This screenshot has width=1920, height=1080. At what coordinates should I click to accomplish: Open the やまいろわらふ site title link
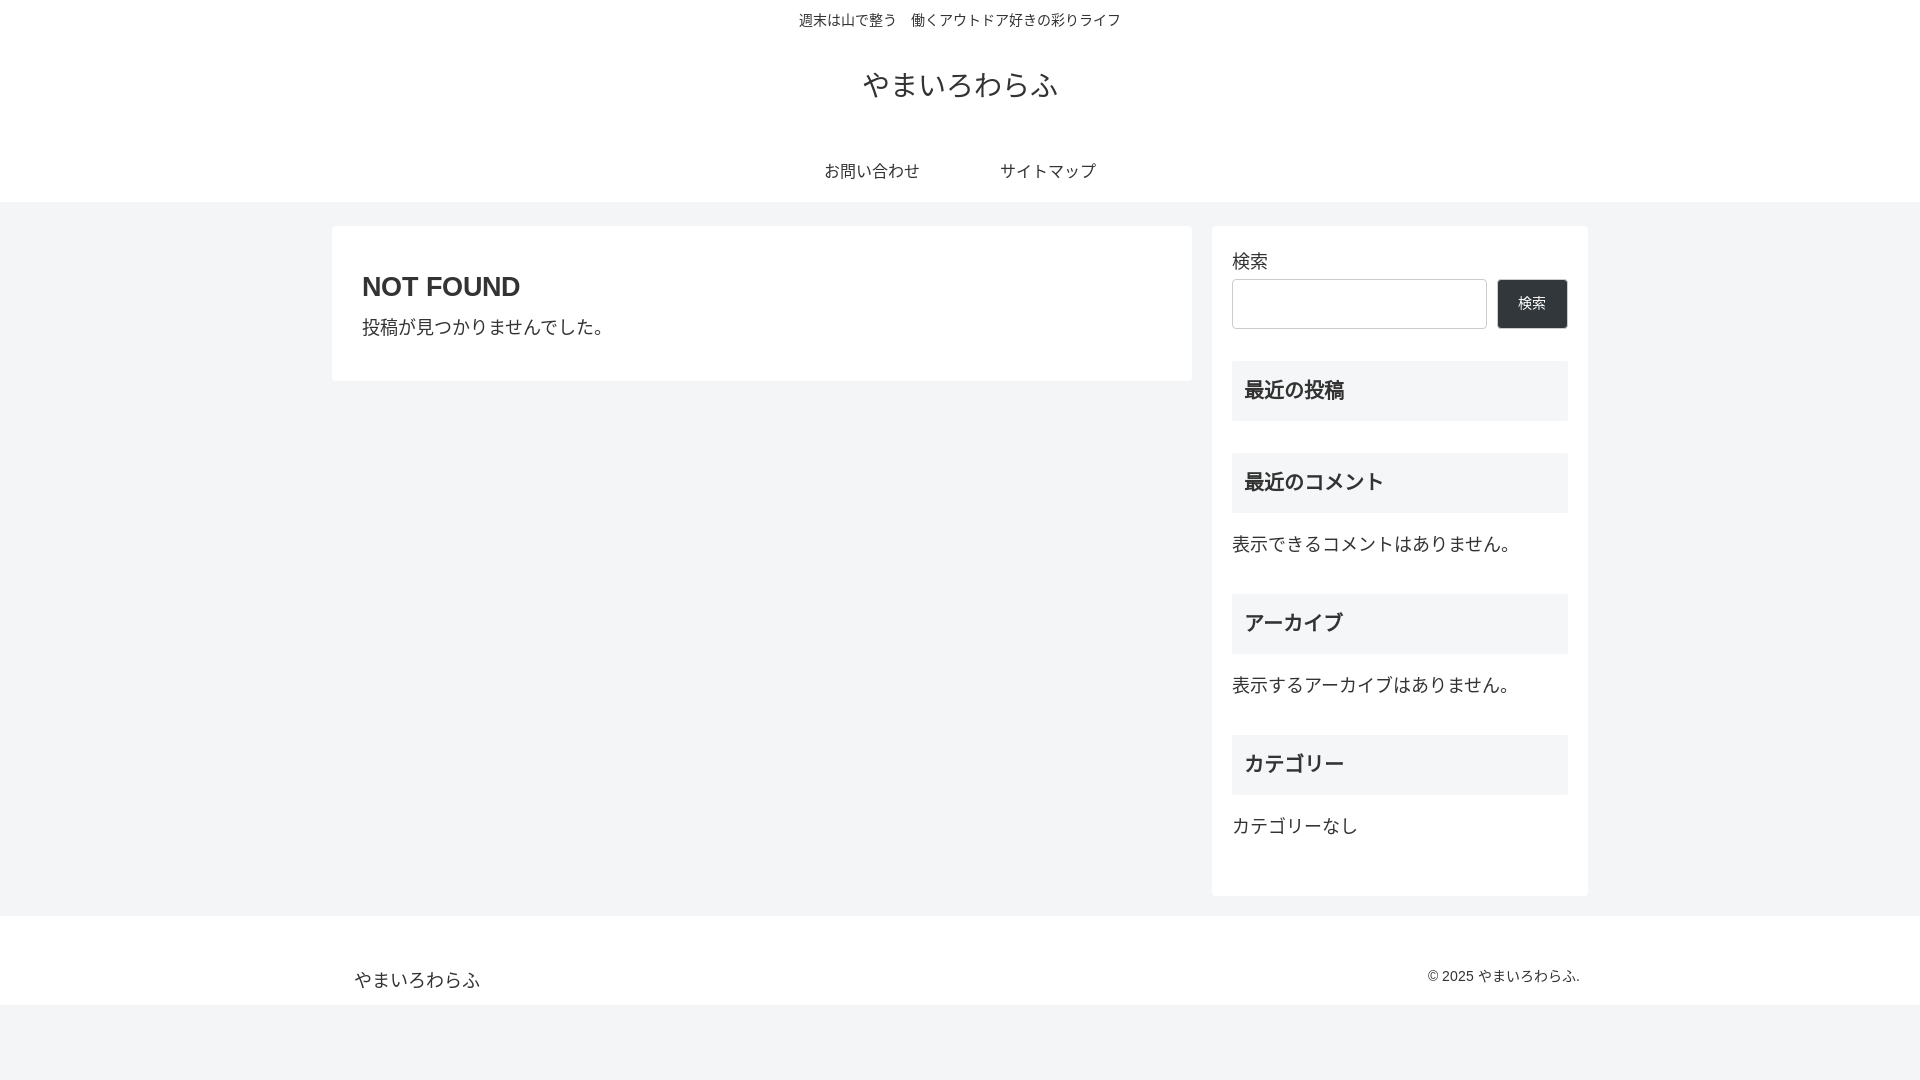tap(960, 85)
